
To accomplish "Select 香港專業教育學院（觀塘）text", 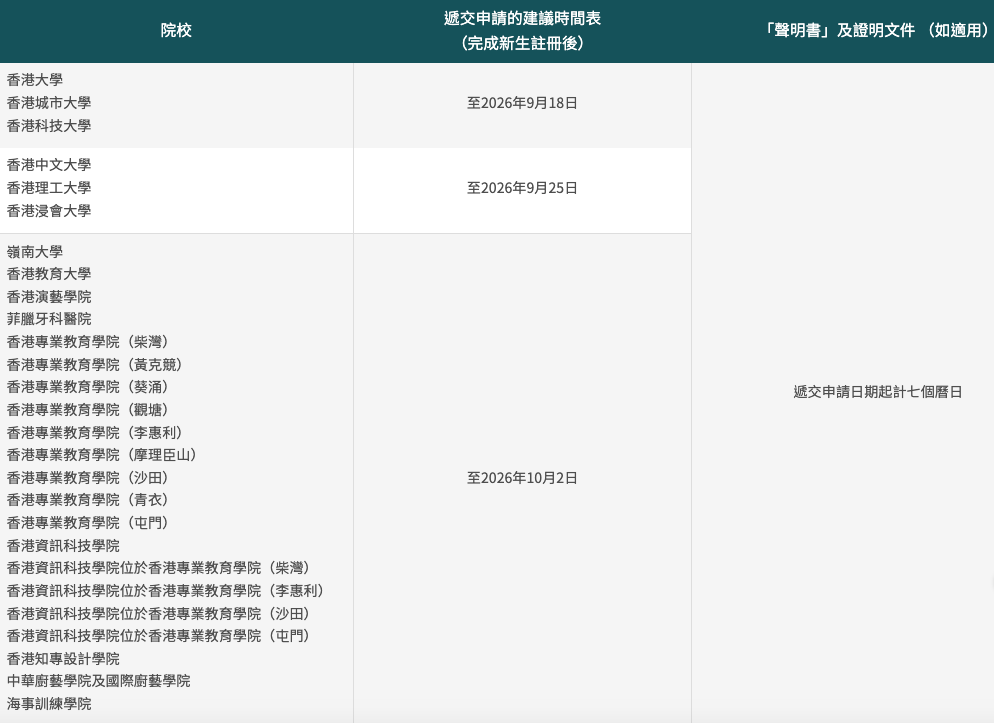I will (x=87, y=409).
